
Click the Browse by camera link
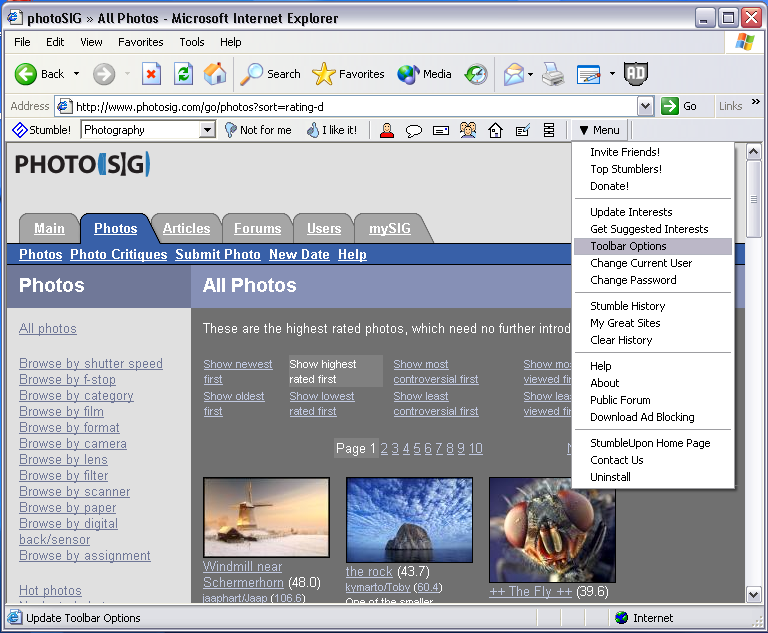coord(73,443)
